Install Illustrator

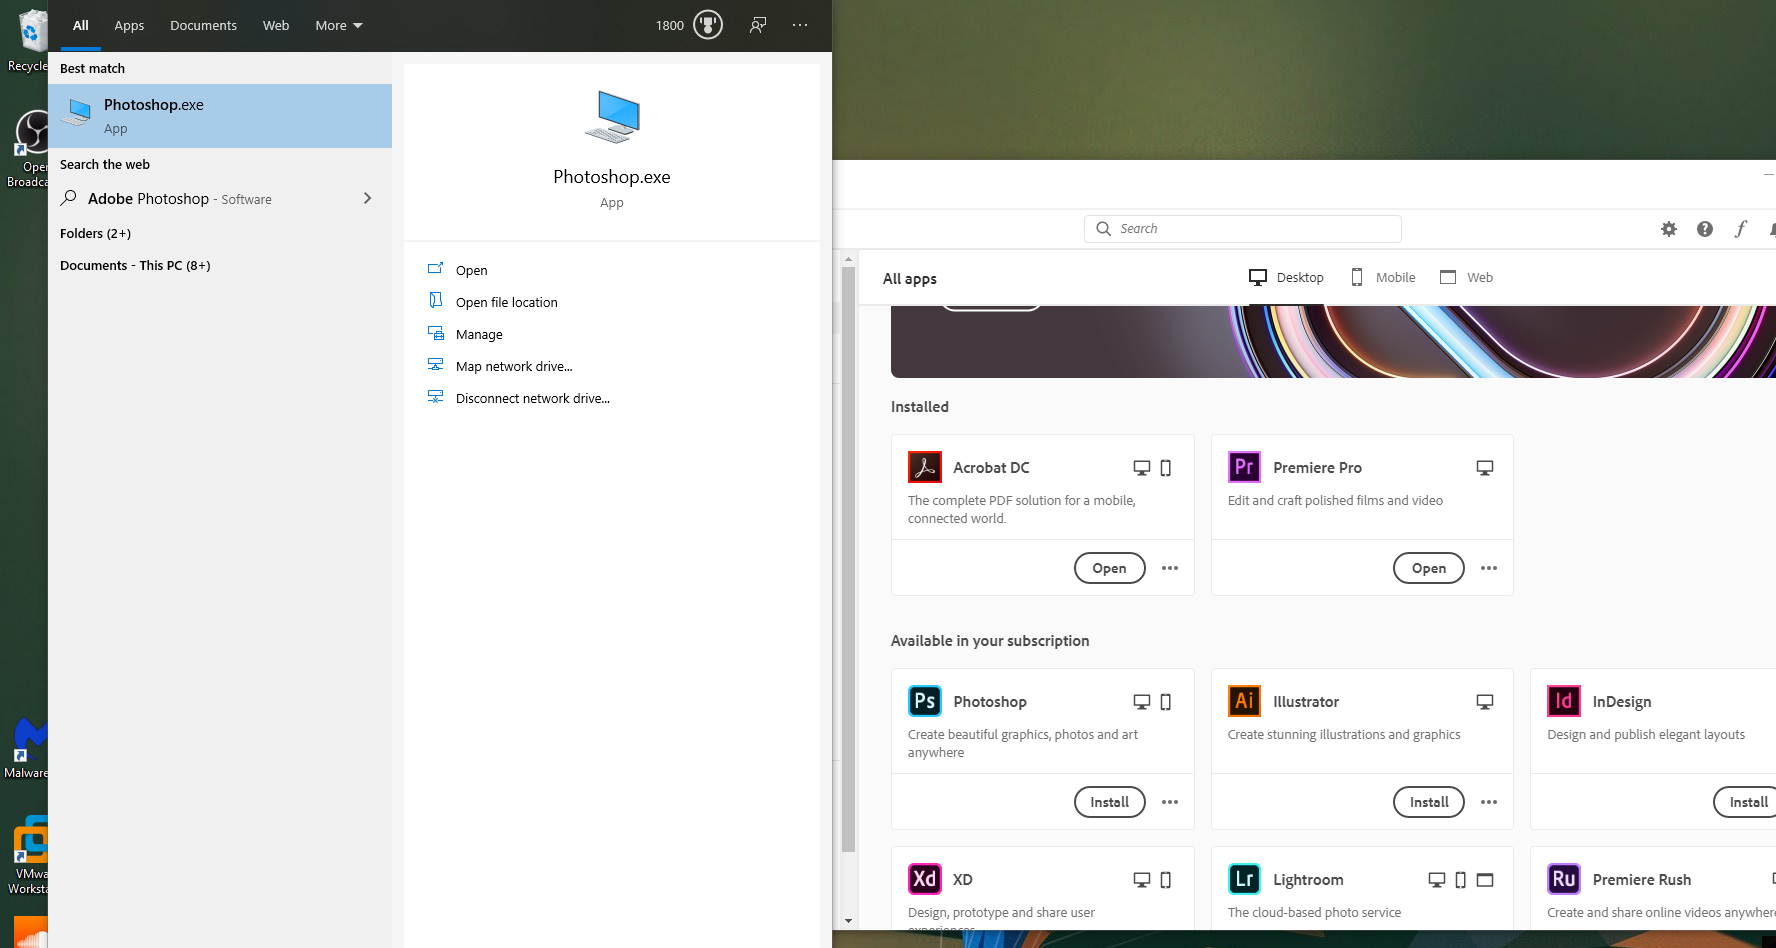pos(1428,802)
